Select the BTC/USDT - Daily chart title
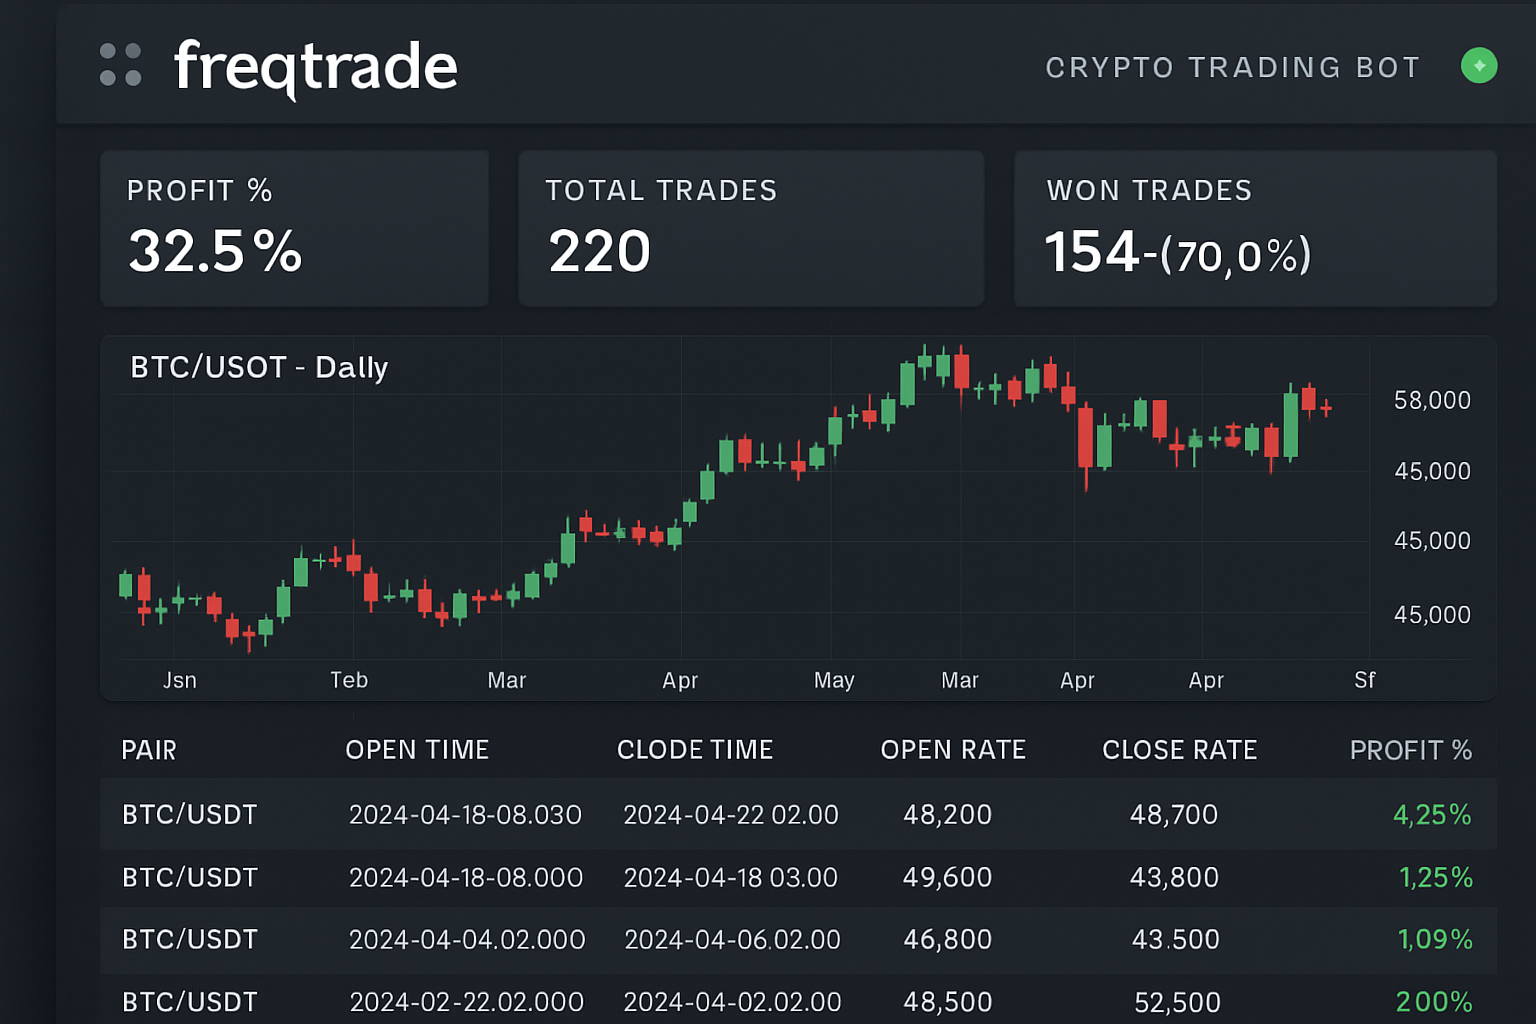This screenshot has width=1536, height=1024. [258, 368]
